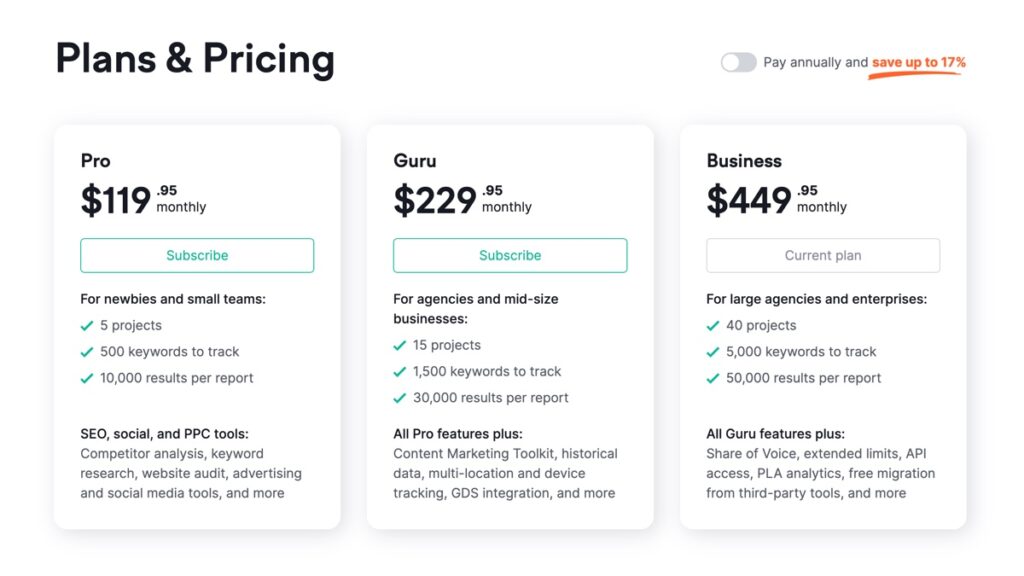1024x576 pixels.
Task: Click the Business plan title
Action: pos(744,161)
